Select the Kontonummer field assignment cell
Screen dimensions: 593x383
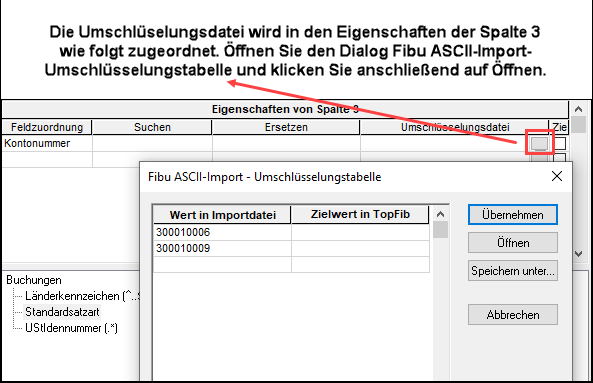[47, 143]
